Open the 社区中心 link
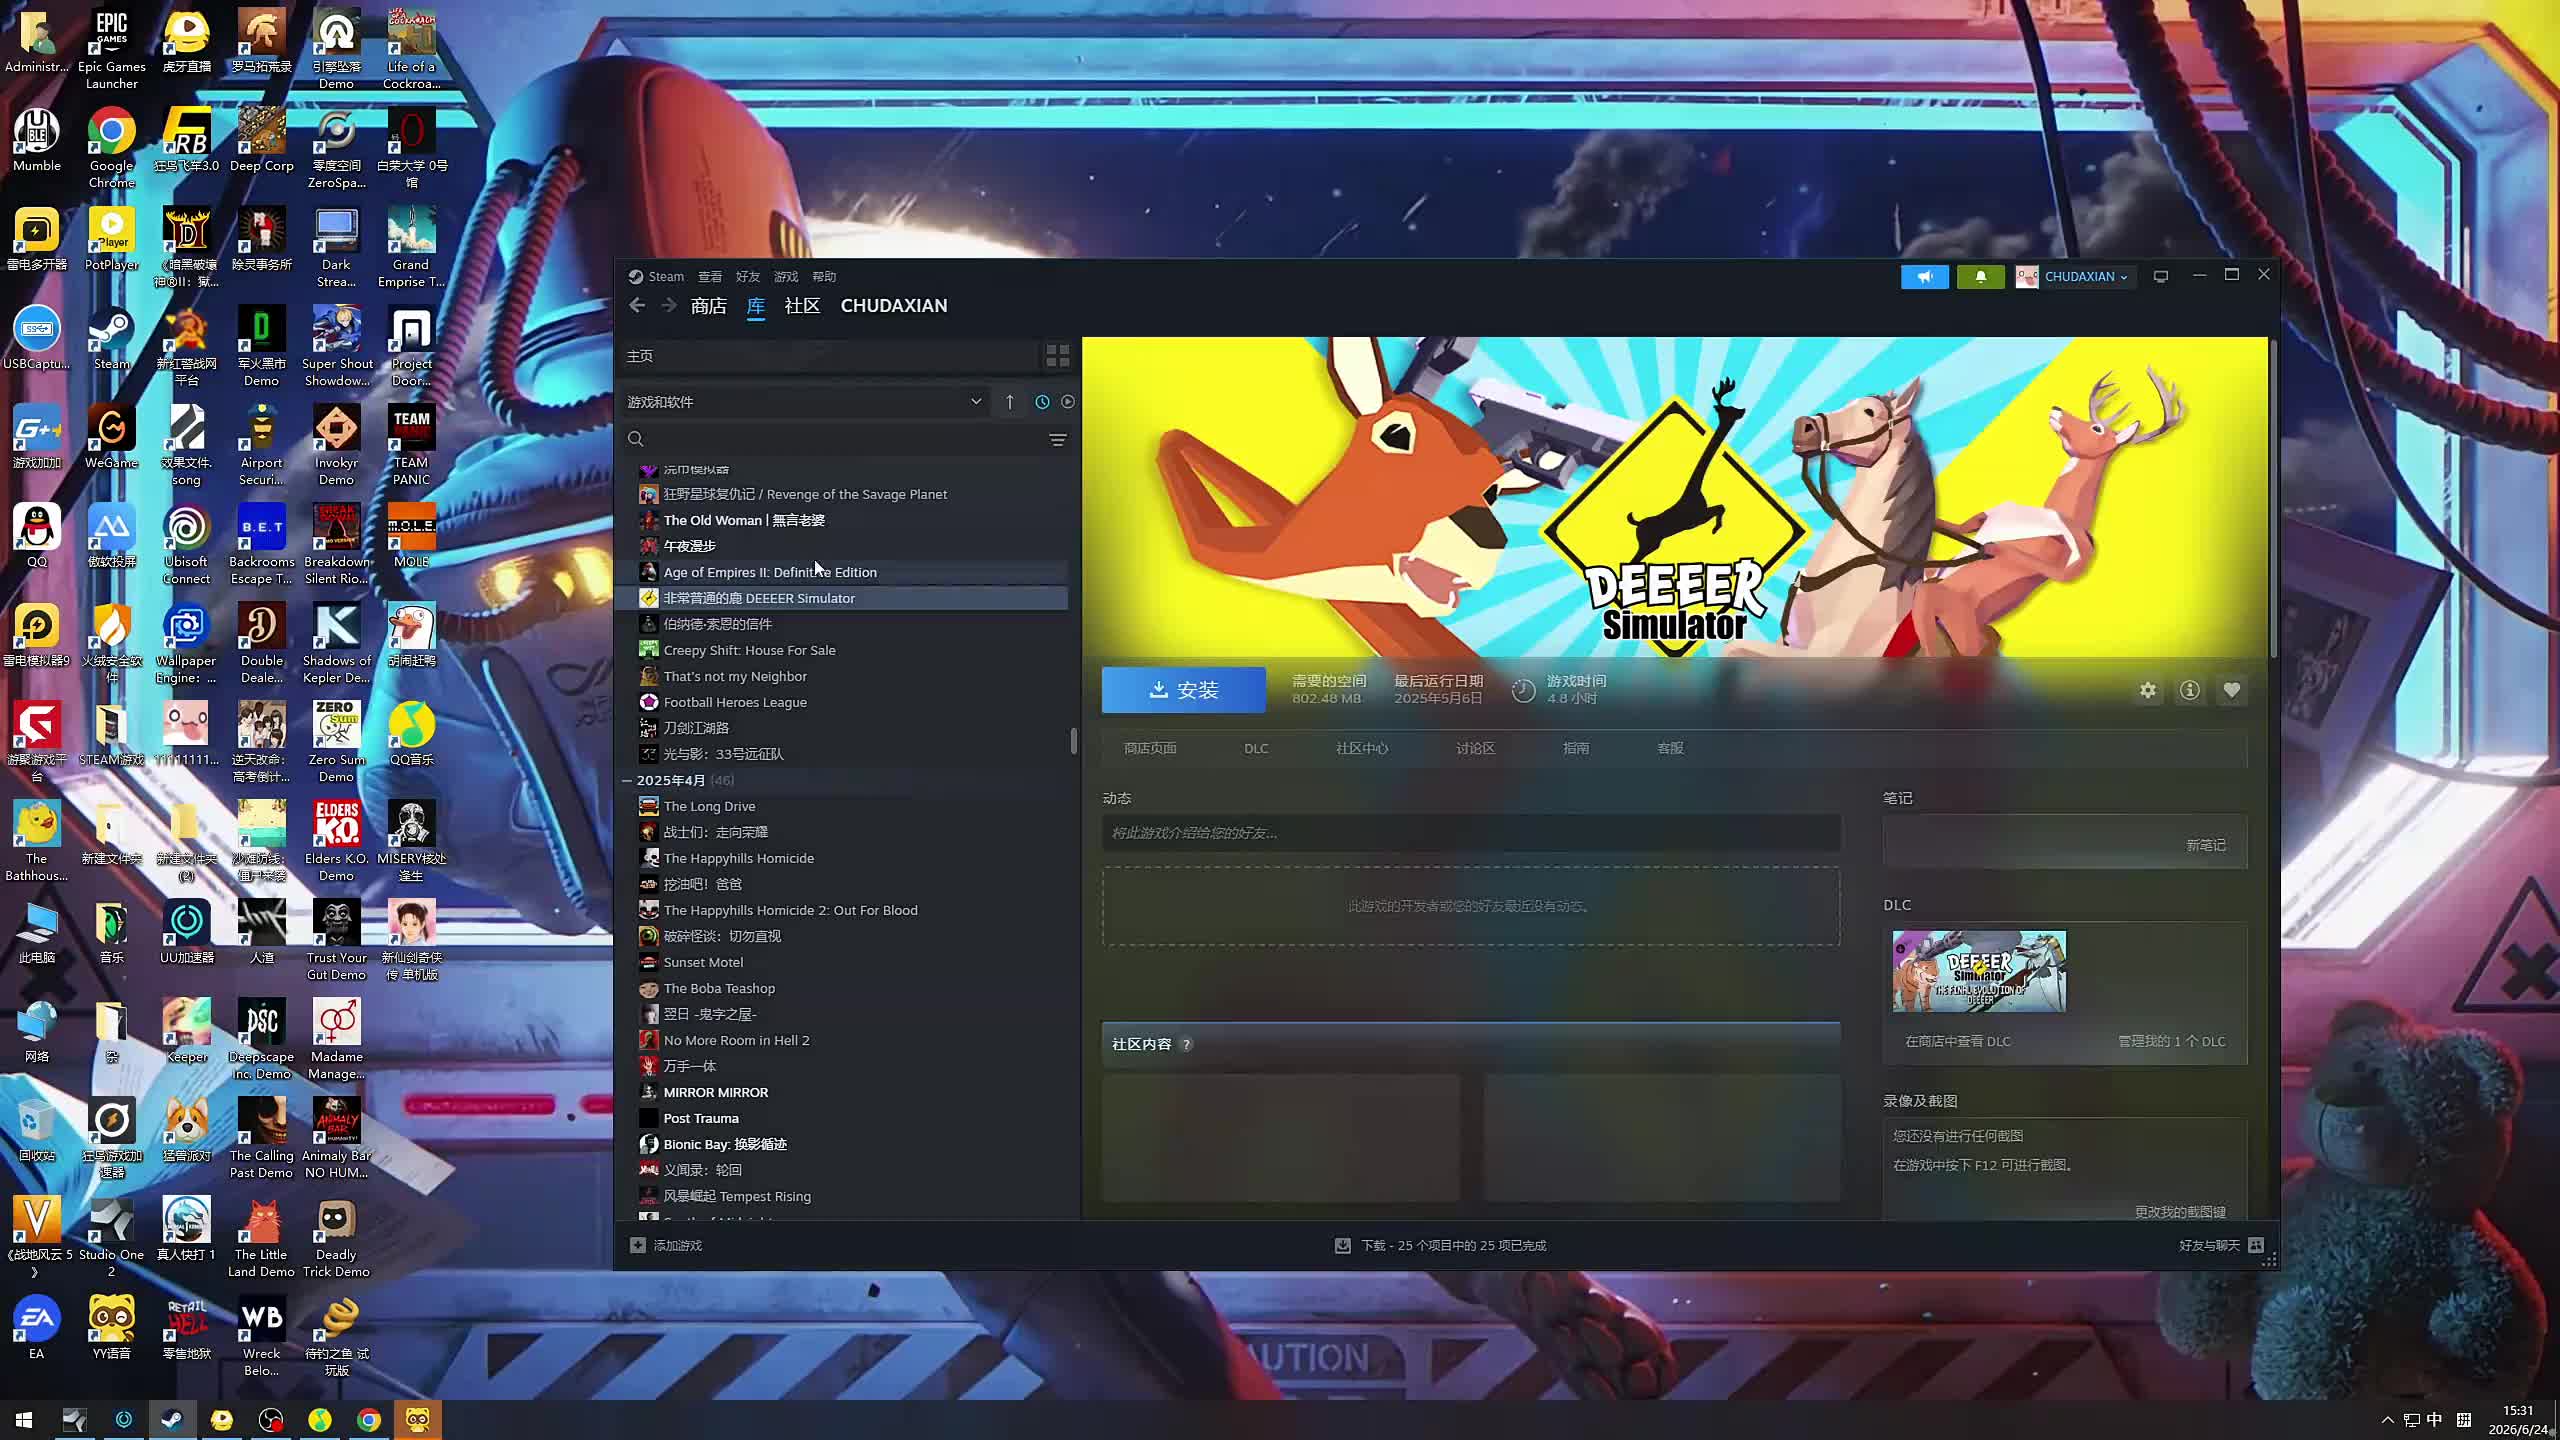Screen dimensions: 2560x1440 (x=1362, y=748)
